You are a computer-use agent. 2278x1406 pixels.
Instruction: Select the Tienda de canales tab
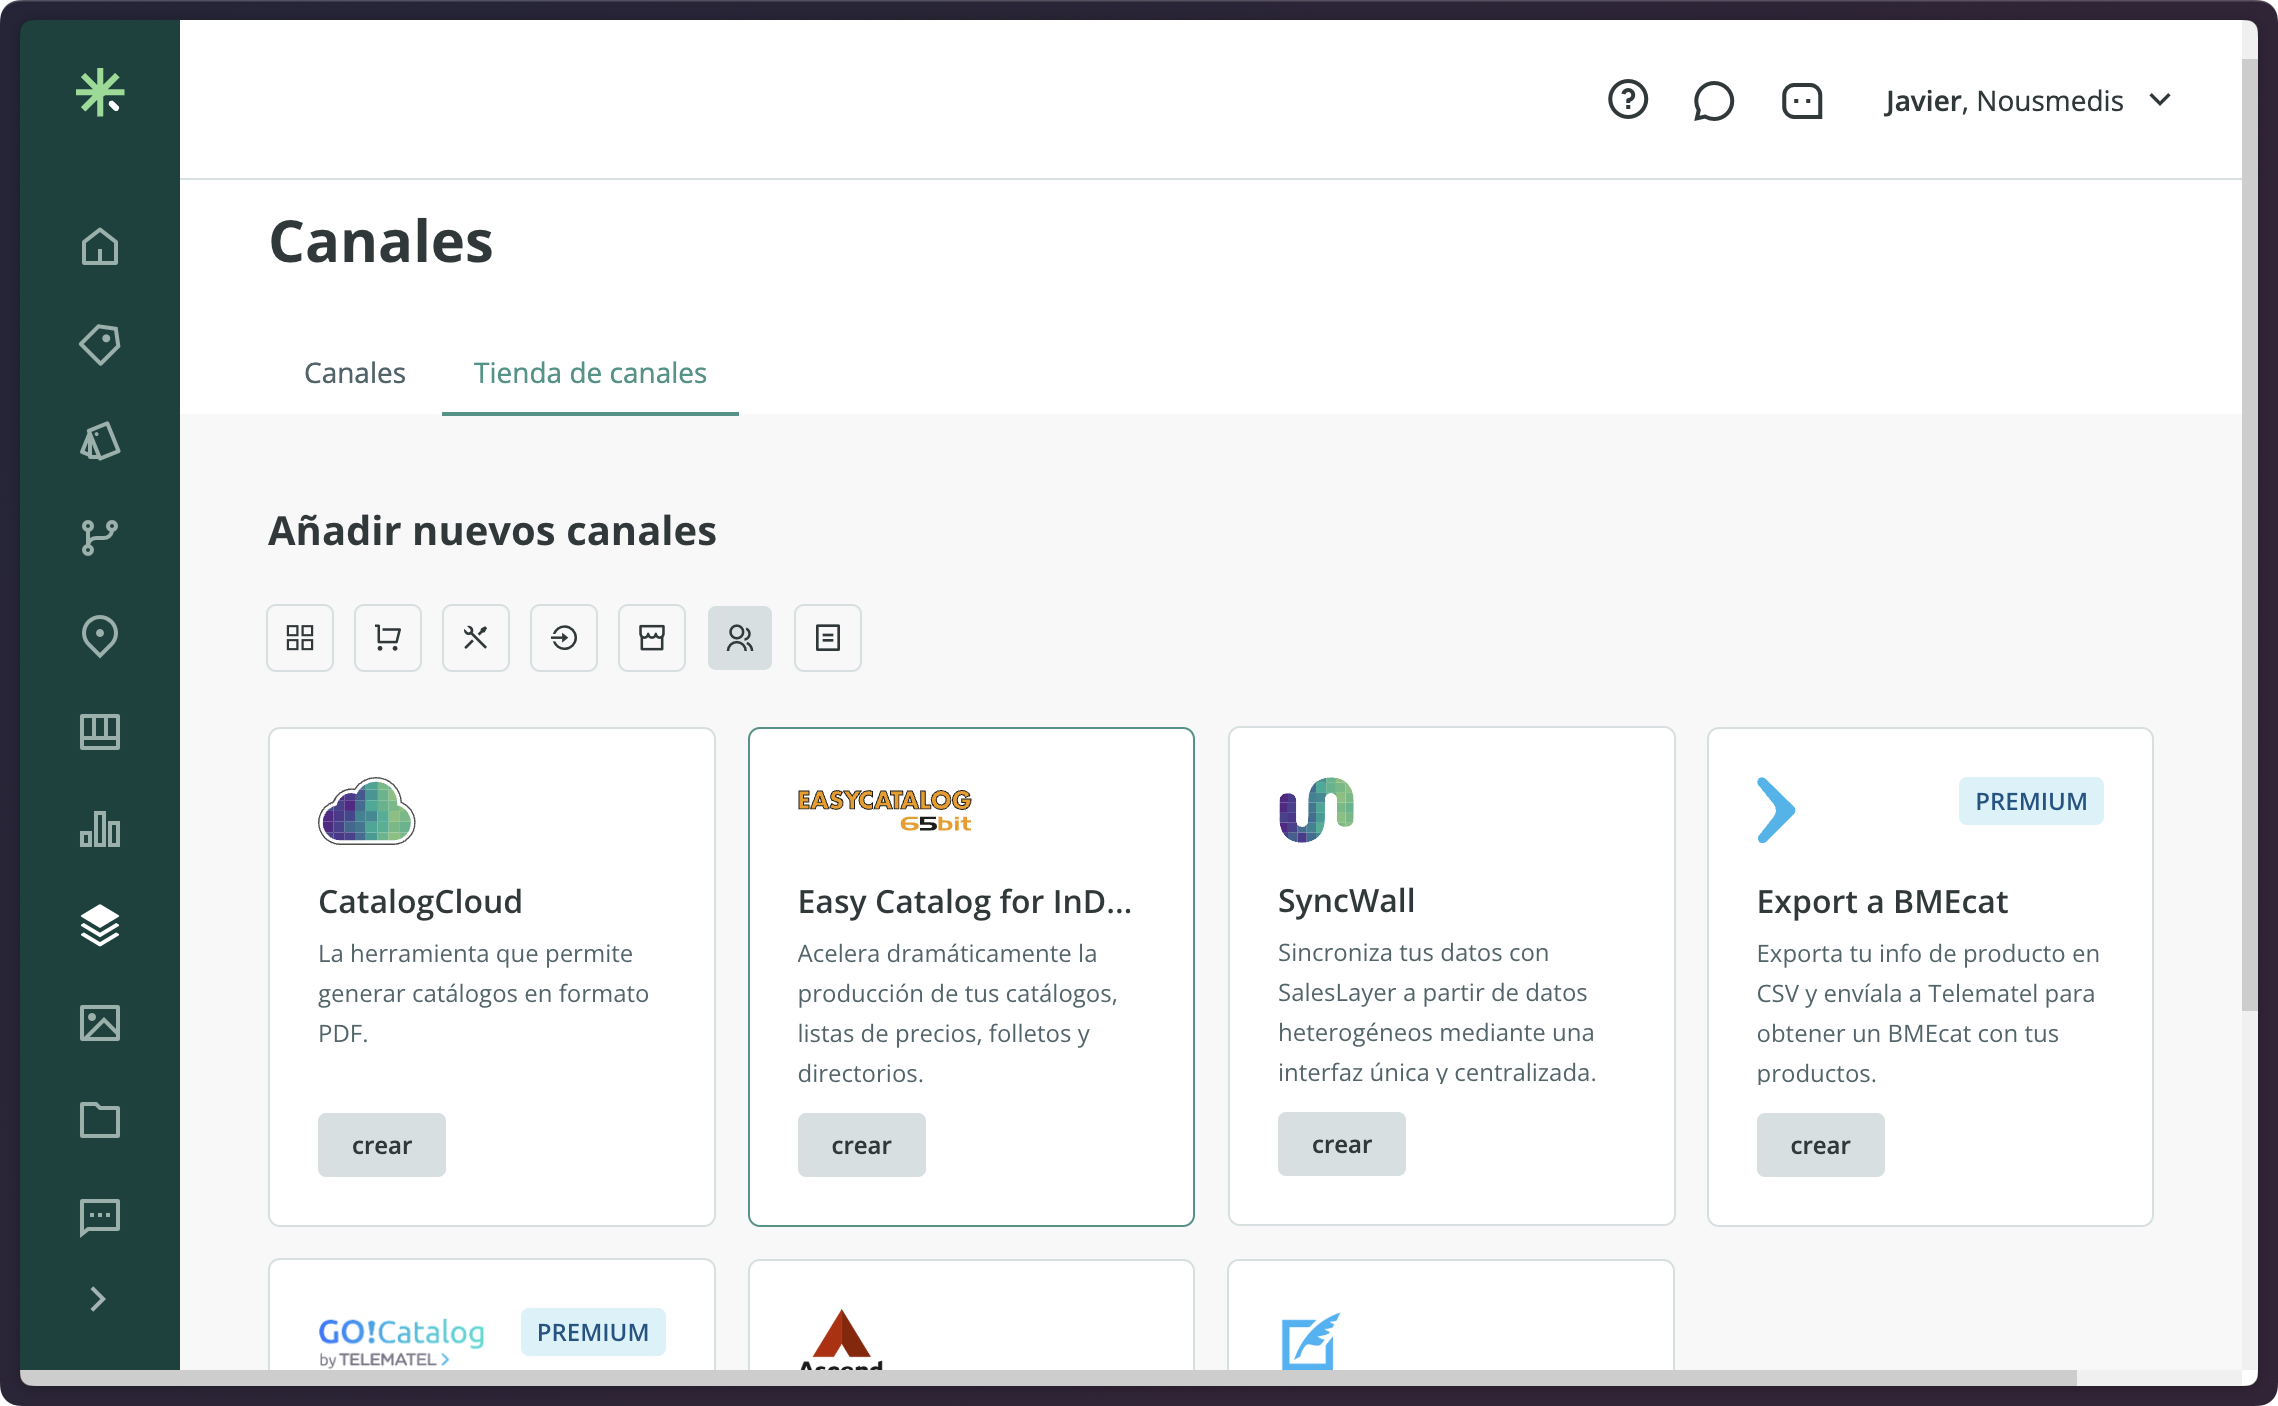(590, 373)
